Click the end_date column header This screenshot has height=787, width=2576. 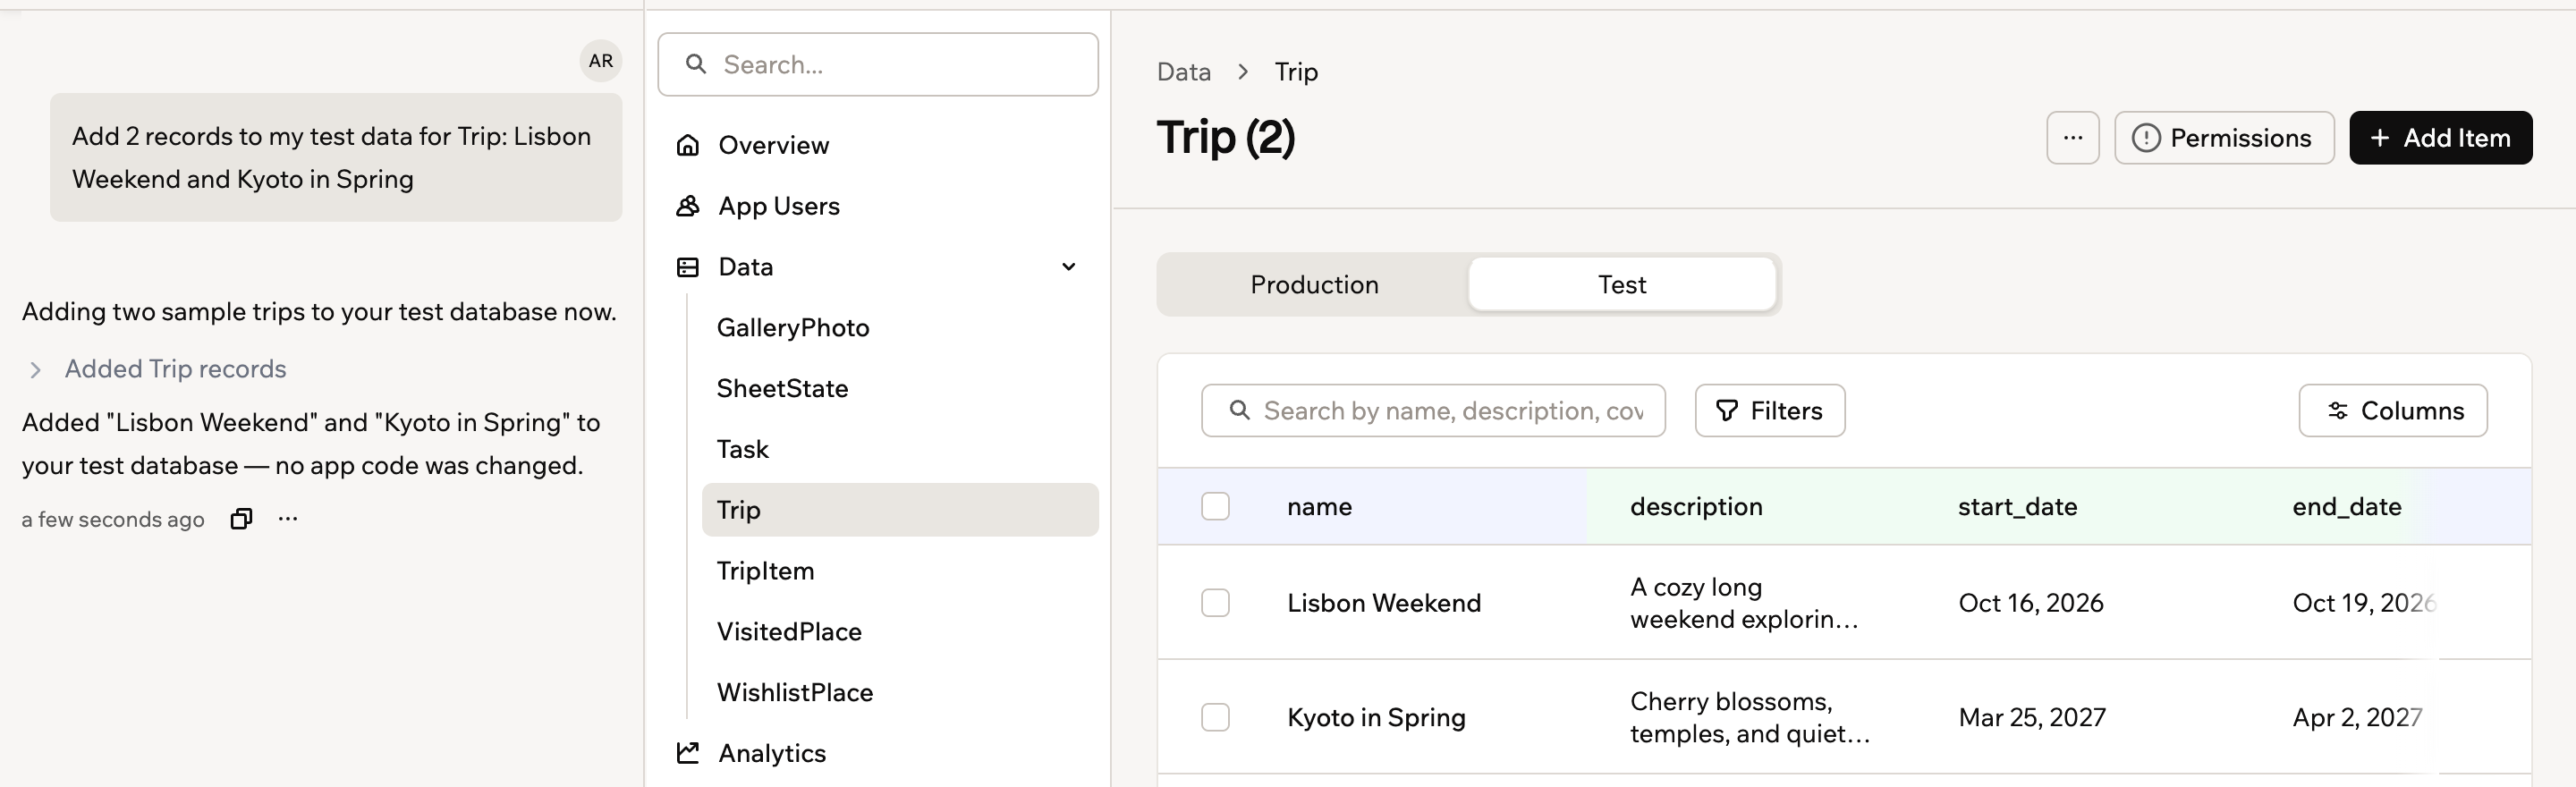click(x=2346, y=507)
